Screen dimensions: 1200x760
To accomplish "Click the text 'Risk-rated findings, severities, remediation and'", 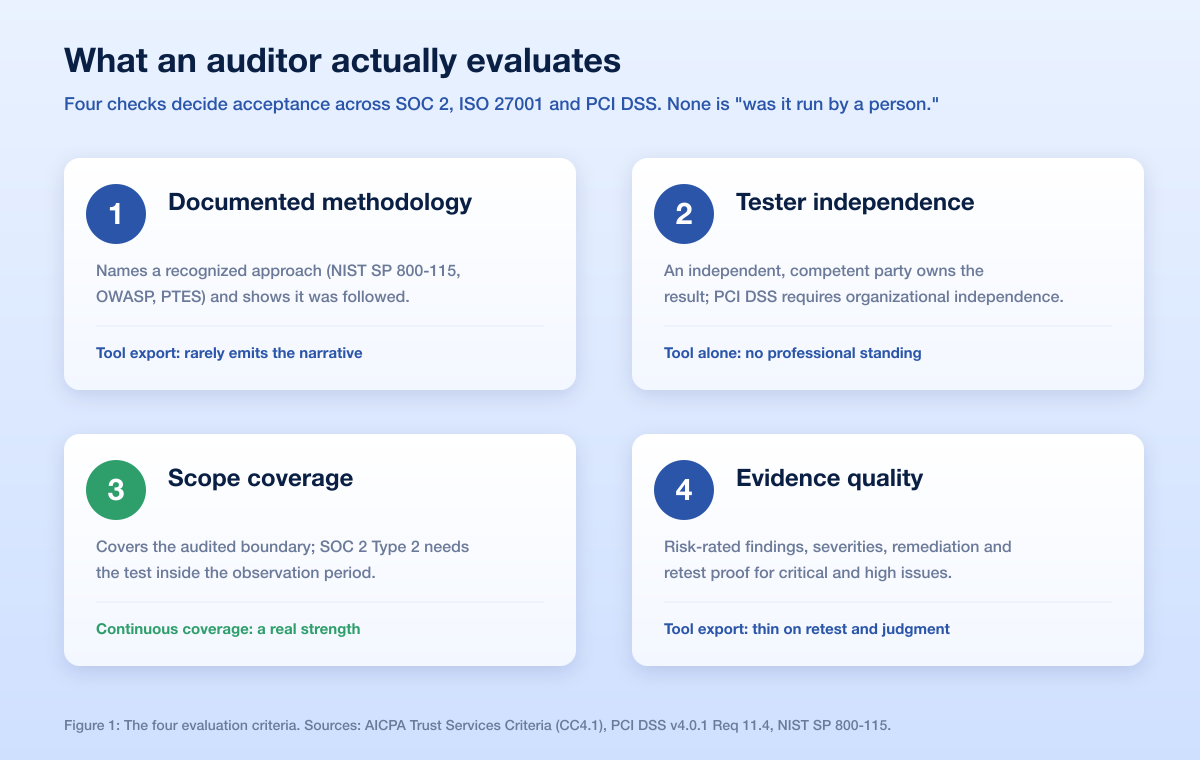I will click(838, 547).
